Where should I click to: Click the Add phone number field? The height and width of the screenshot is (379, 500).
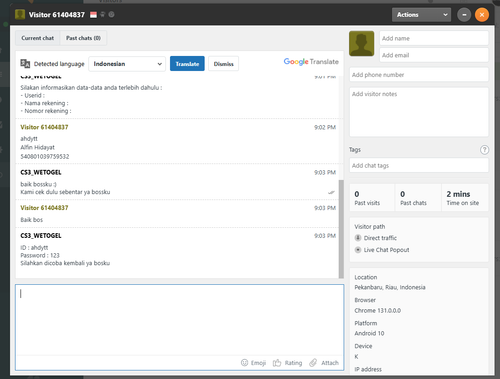[x=419, y=75]
